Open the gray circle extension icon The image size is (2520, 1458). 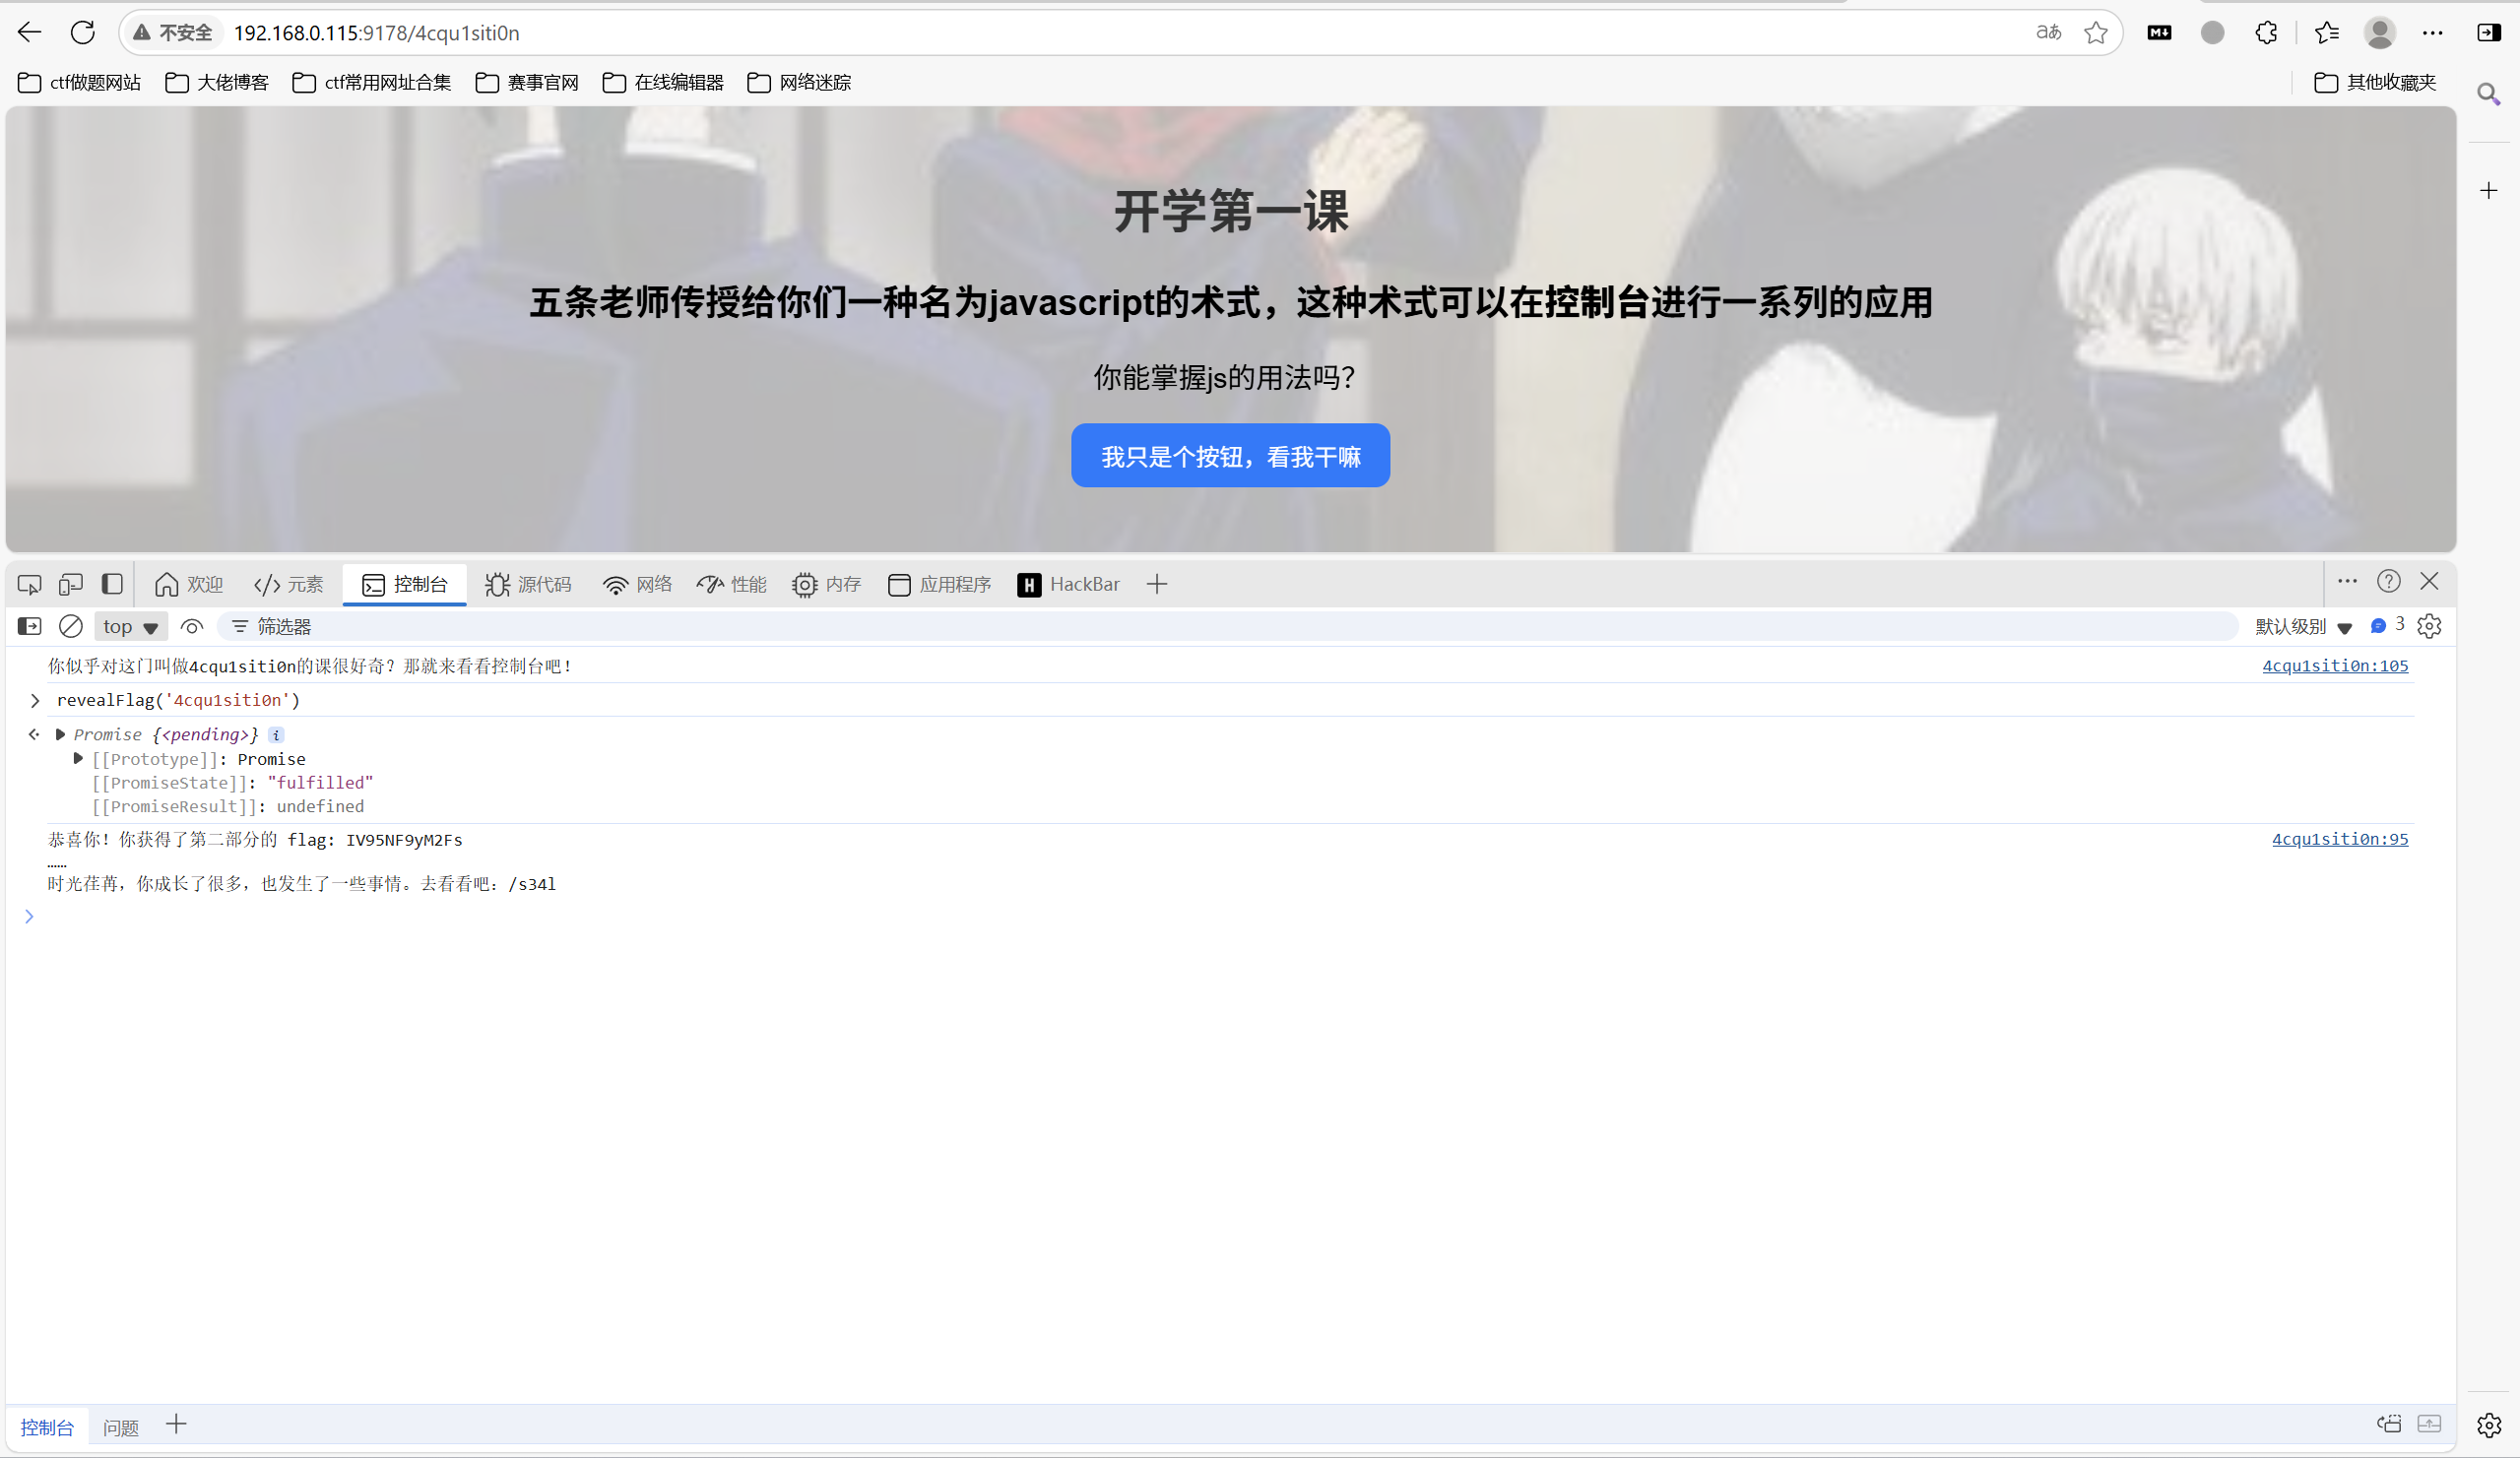pyautogui.click(x=2212, y=32)
